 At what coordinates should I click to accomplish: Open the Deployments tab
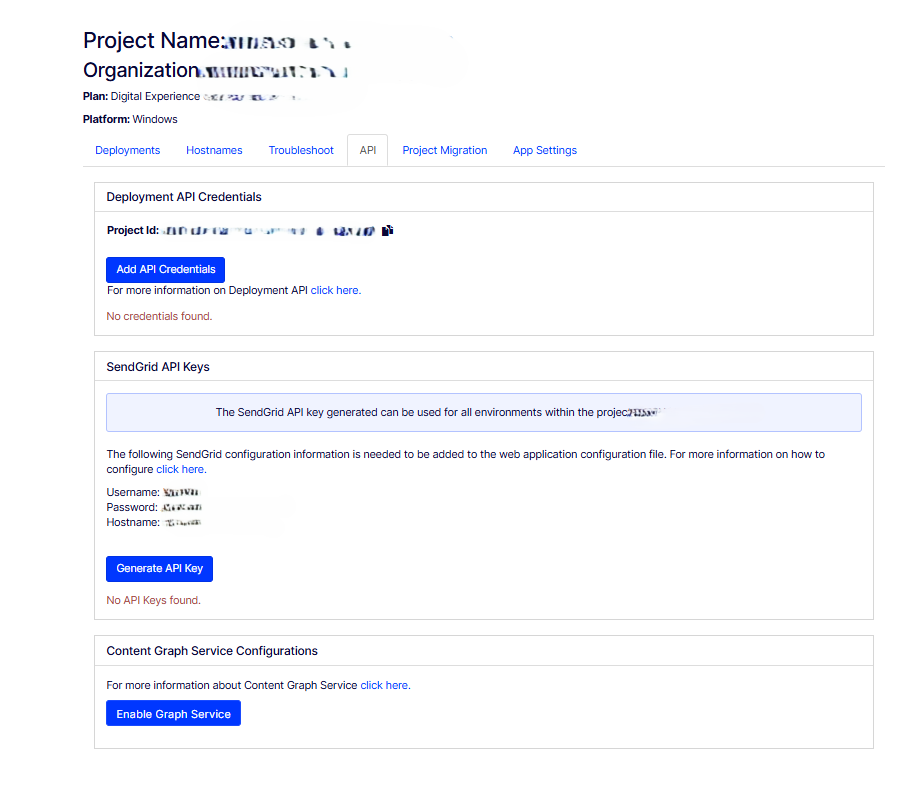click(127, 150)
